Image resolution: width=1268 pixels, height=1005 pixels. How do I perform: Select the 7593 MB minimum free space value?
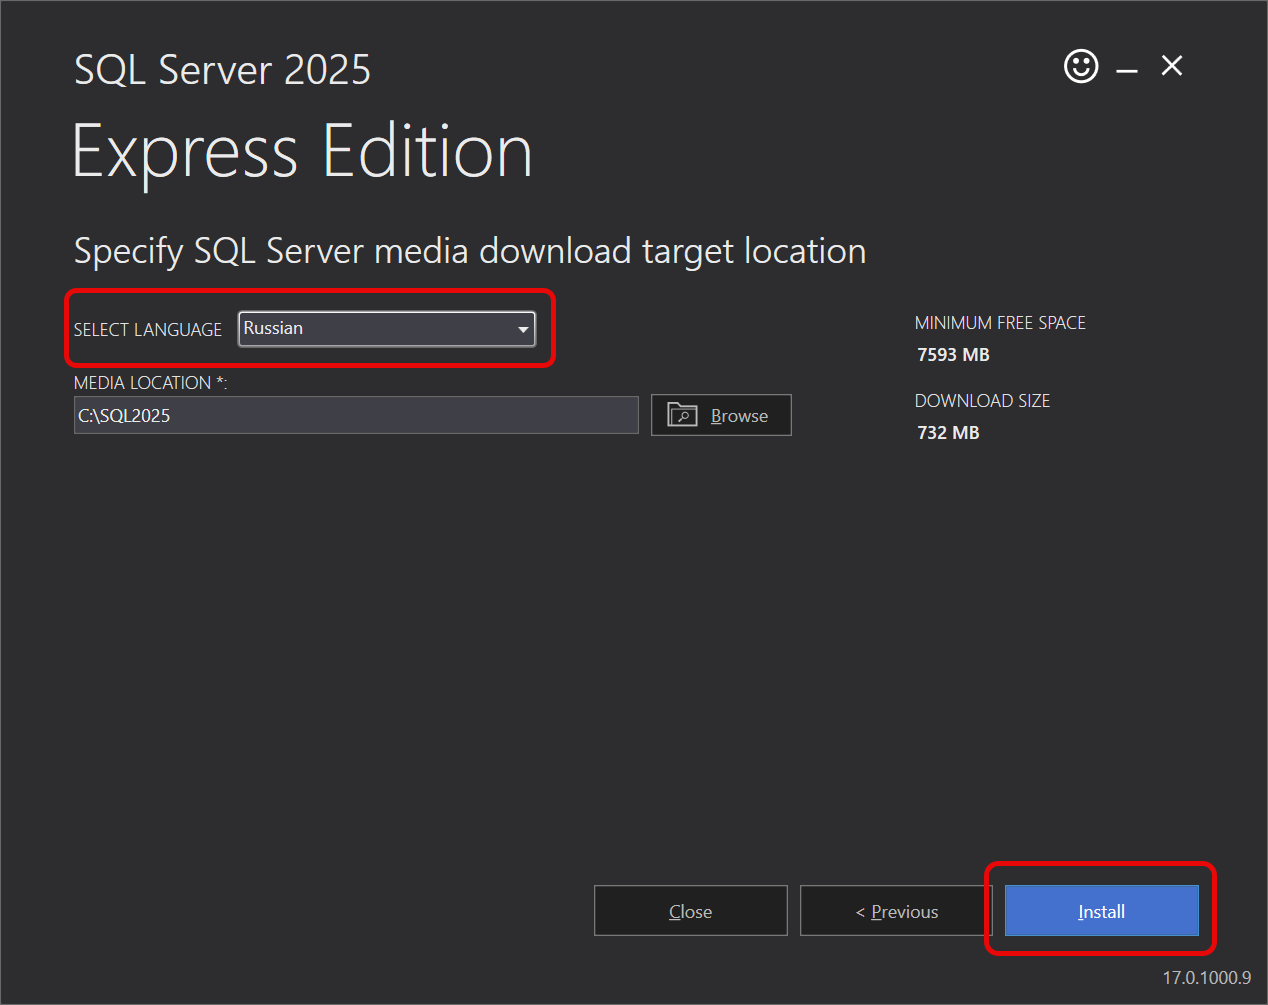(x=953, y=355)
